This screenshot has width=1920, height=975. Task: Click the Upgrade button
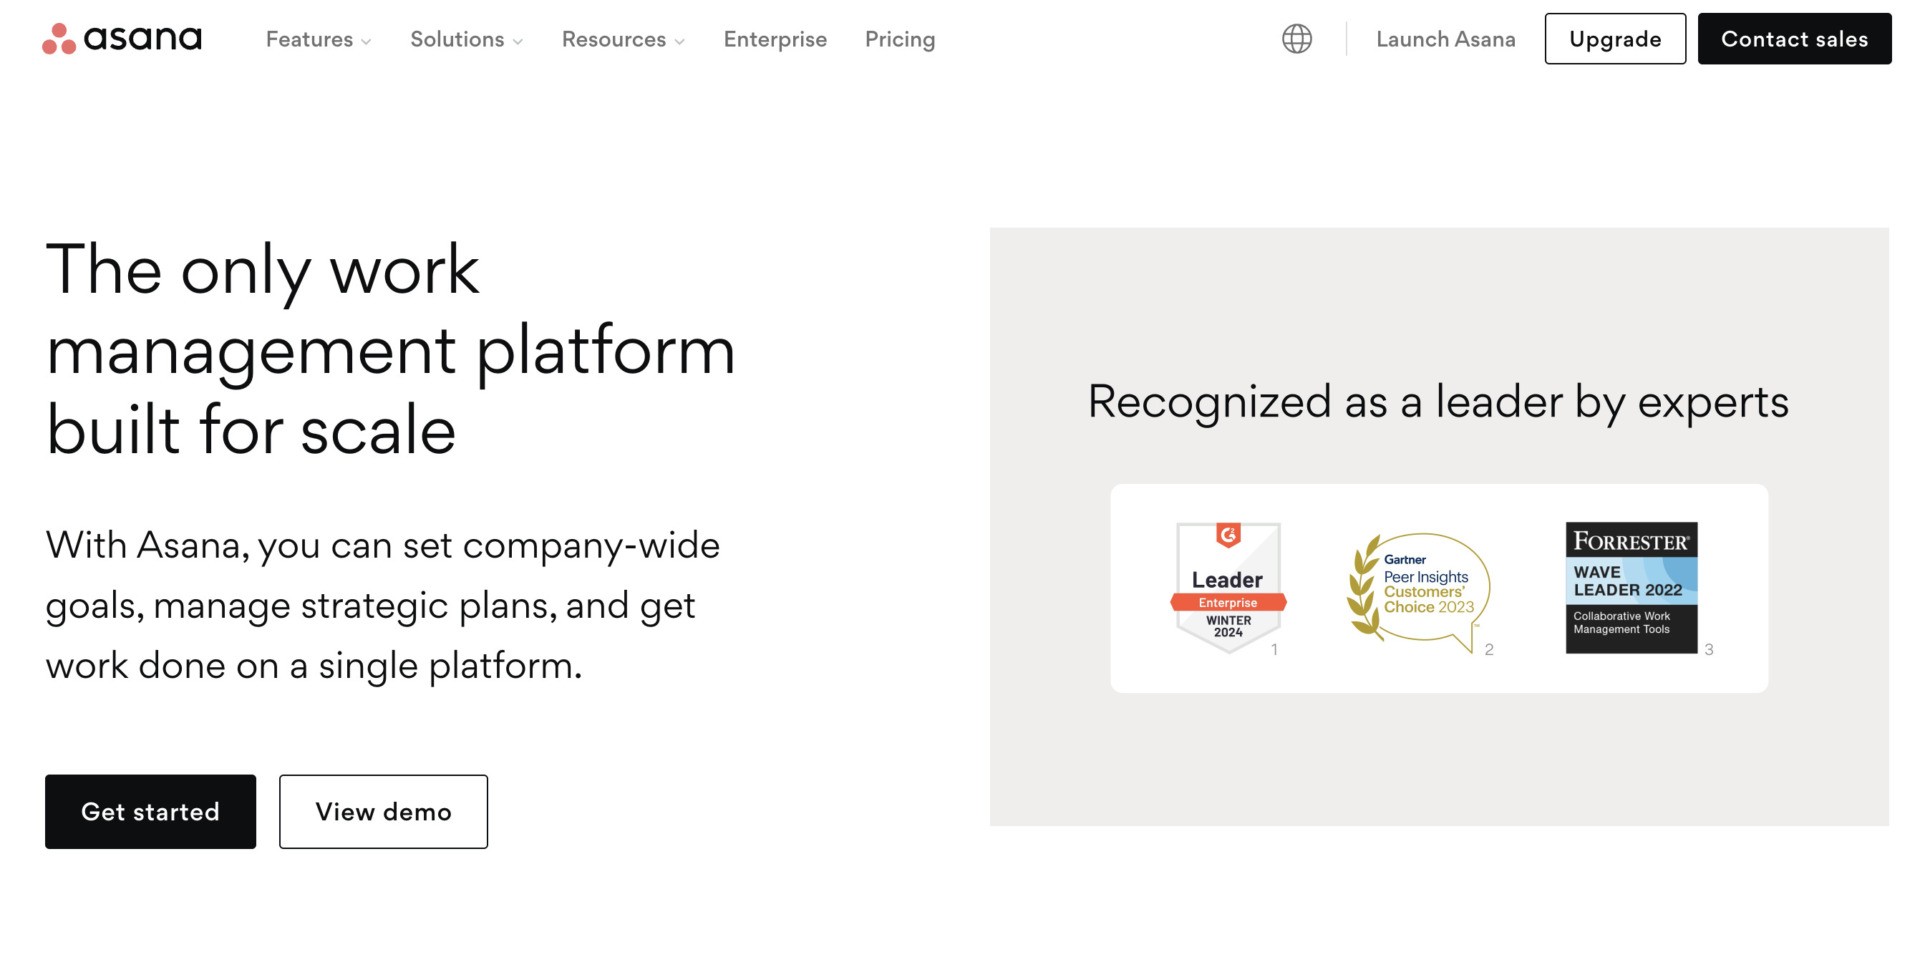[x=1614, y=39]
